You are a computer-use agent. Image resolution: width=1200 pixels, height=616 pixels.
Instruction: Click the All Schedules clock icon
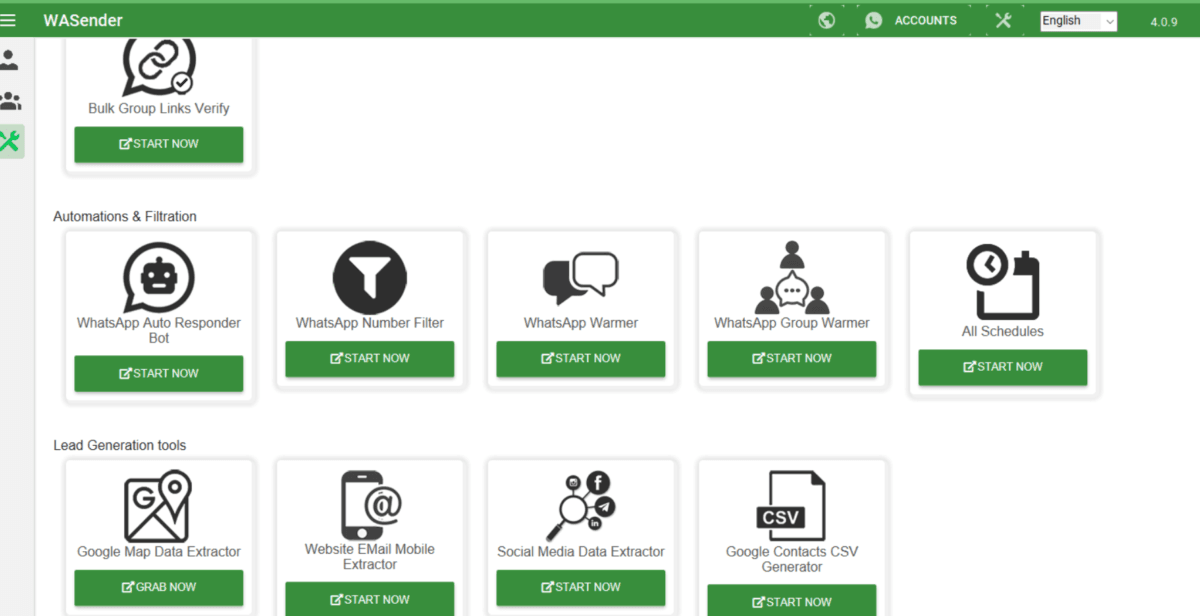(x=1002, y=282)
